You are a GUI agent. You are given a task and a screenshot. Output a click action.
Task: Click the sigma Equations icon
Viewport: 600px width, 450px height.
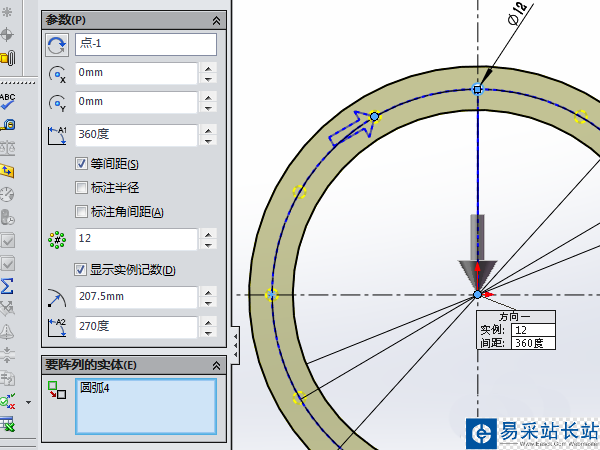7,286
